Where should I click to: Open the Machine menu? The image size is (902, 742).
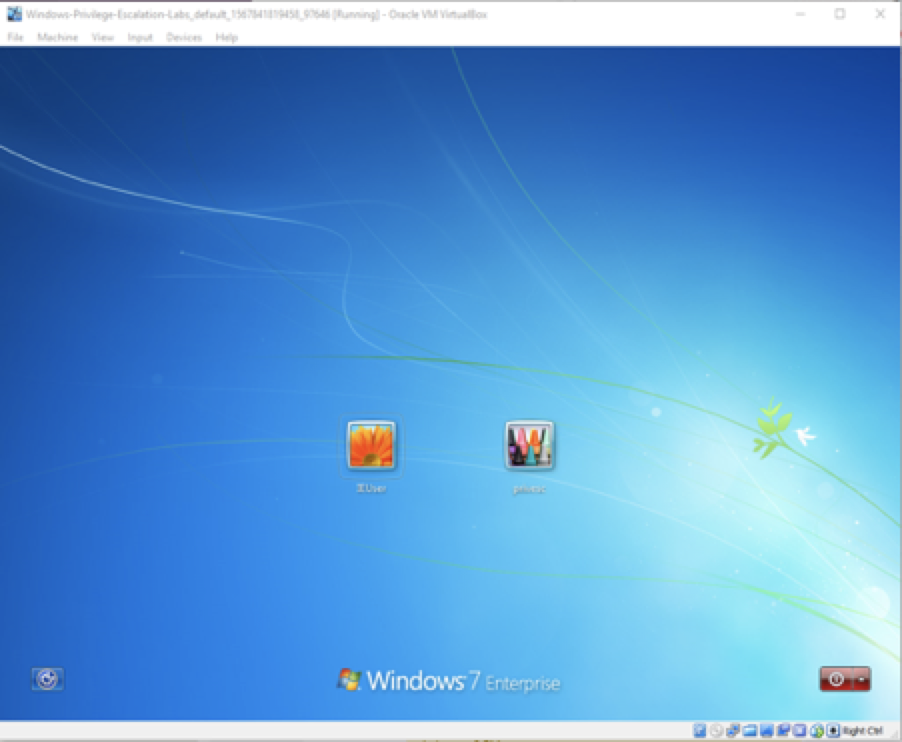(x=58, y=37)
